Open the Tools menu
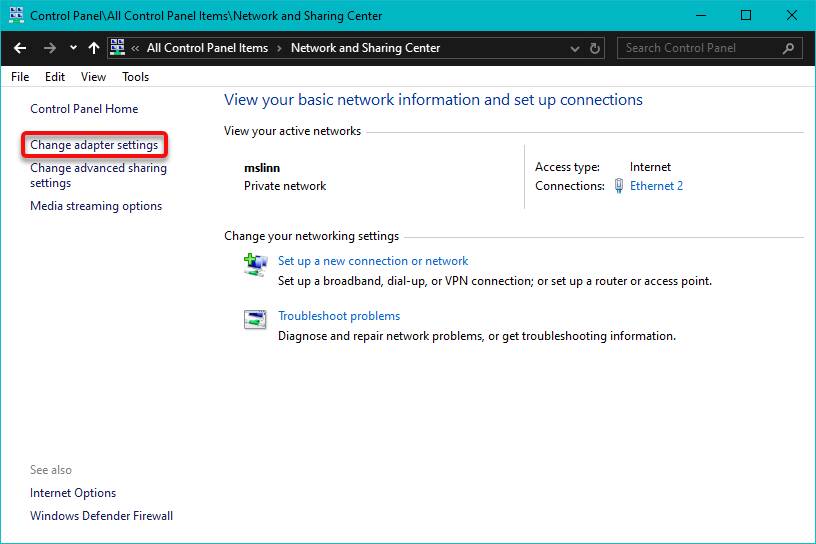This screenshot has height=544, width=816. click(135, 77)
